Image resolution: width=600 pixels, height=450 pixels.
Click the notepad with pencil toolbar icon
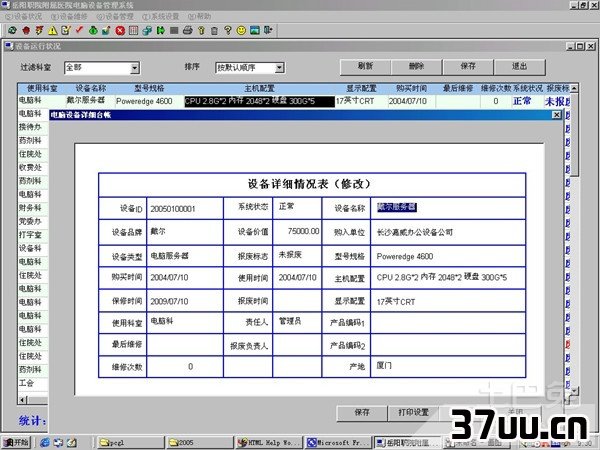coord(66,30)
